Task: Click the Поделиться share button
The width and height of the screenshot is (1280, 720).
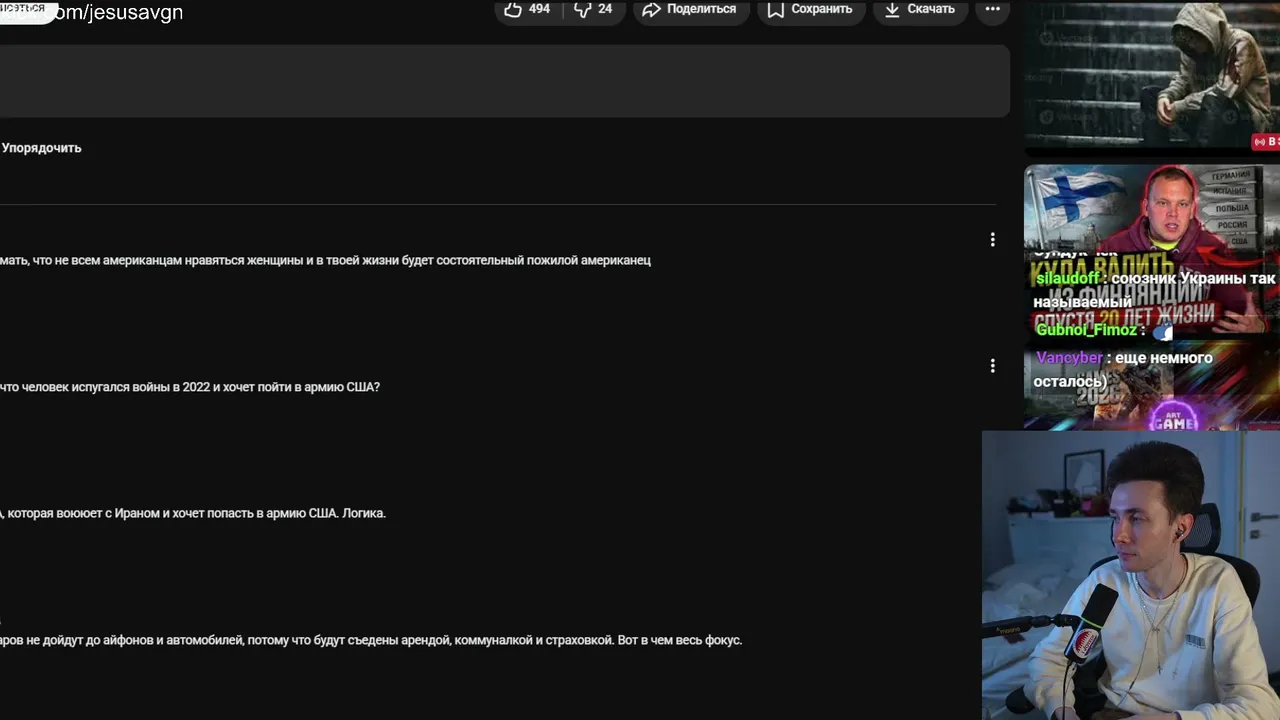Action: 690,9
